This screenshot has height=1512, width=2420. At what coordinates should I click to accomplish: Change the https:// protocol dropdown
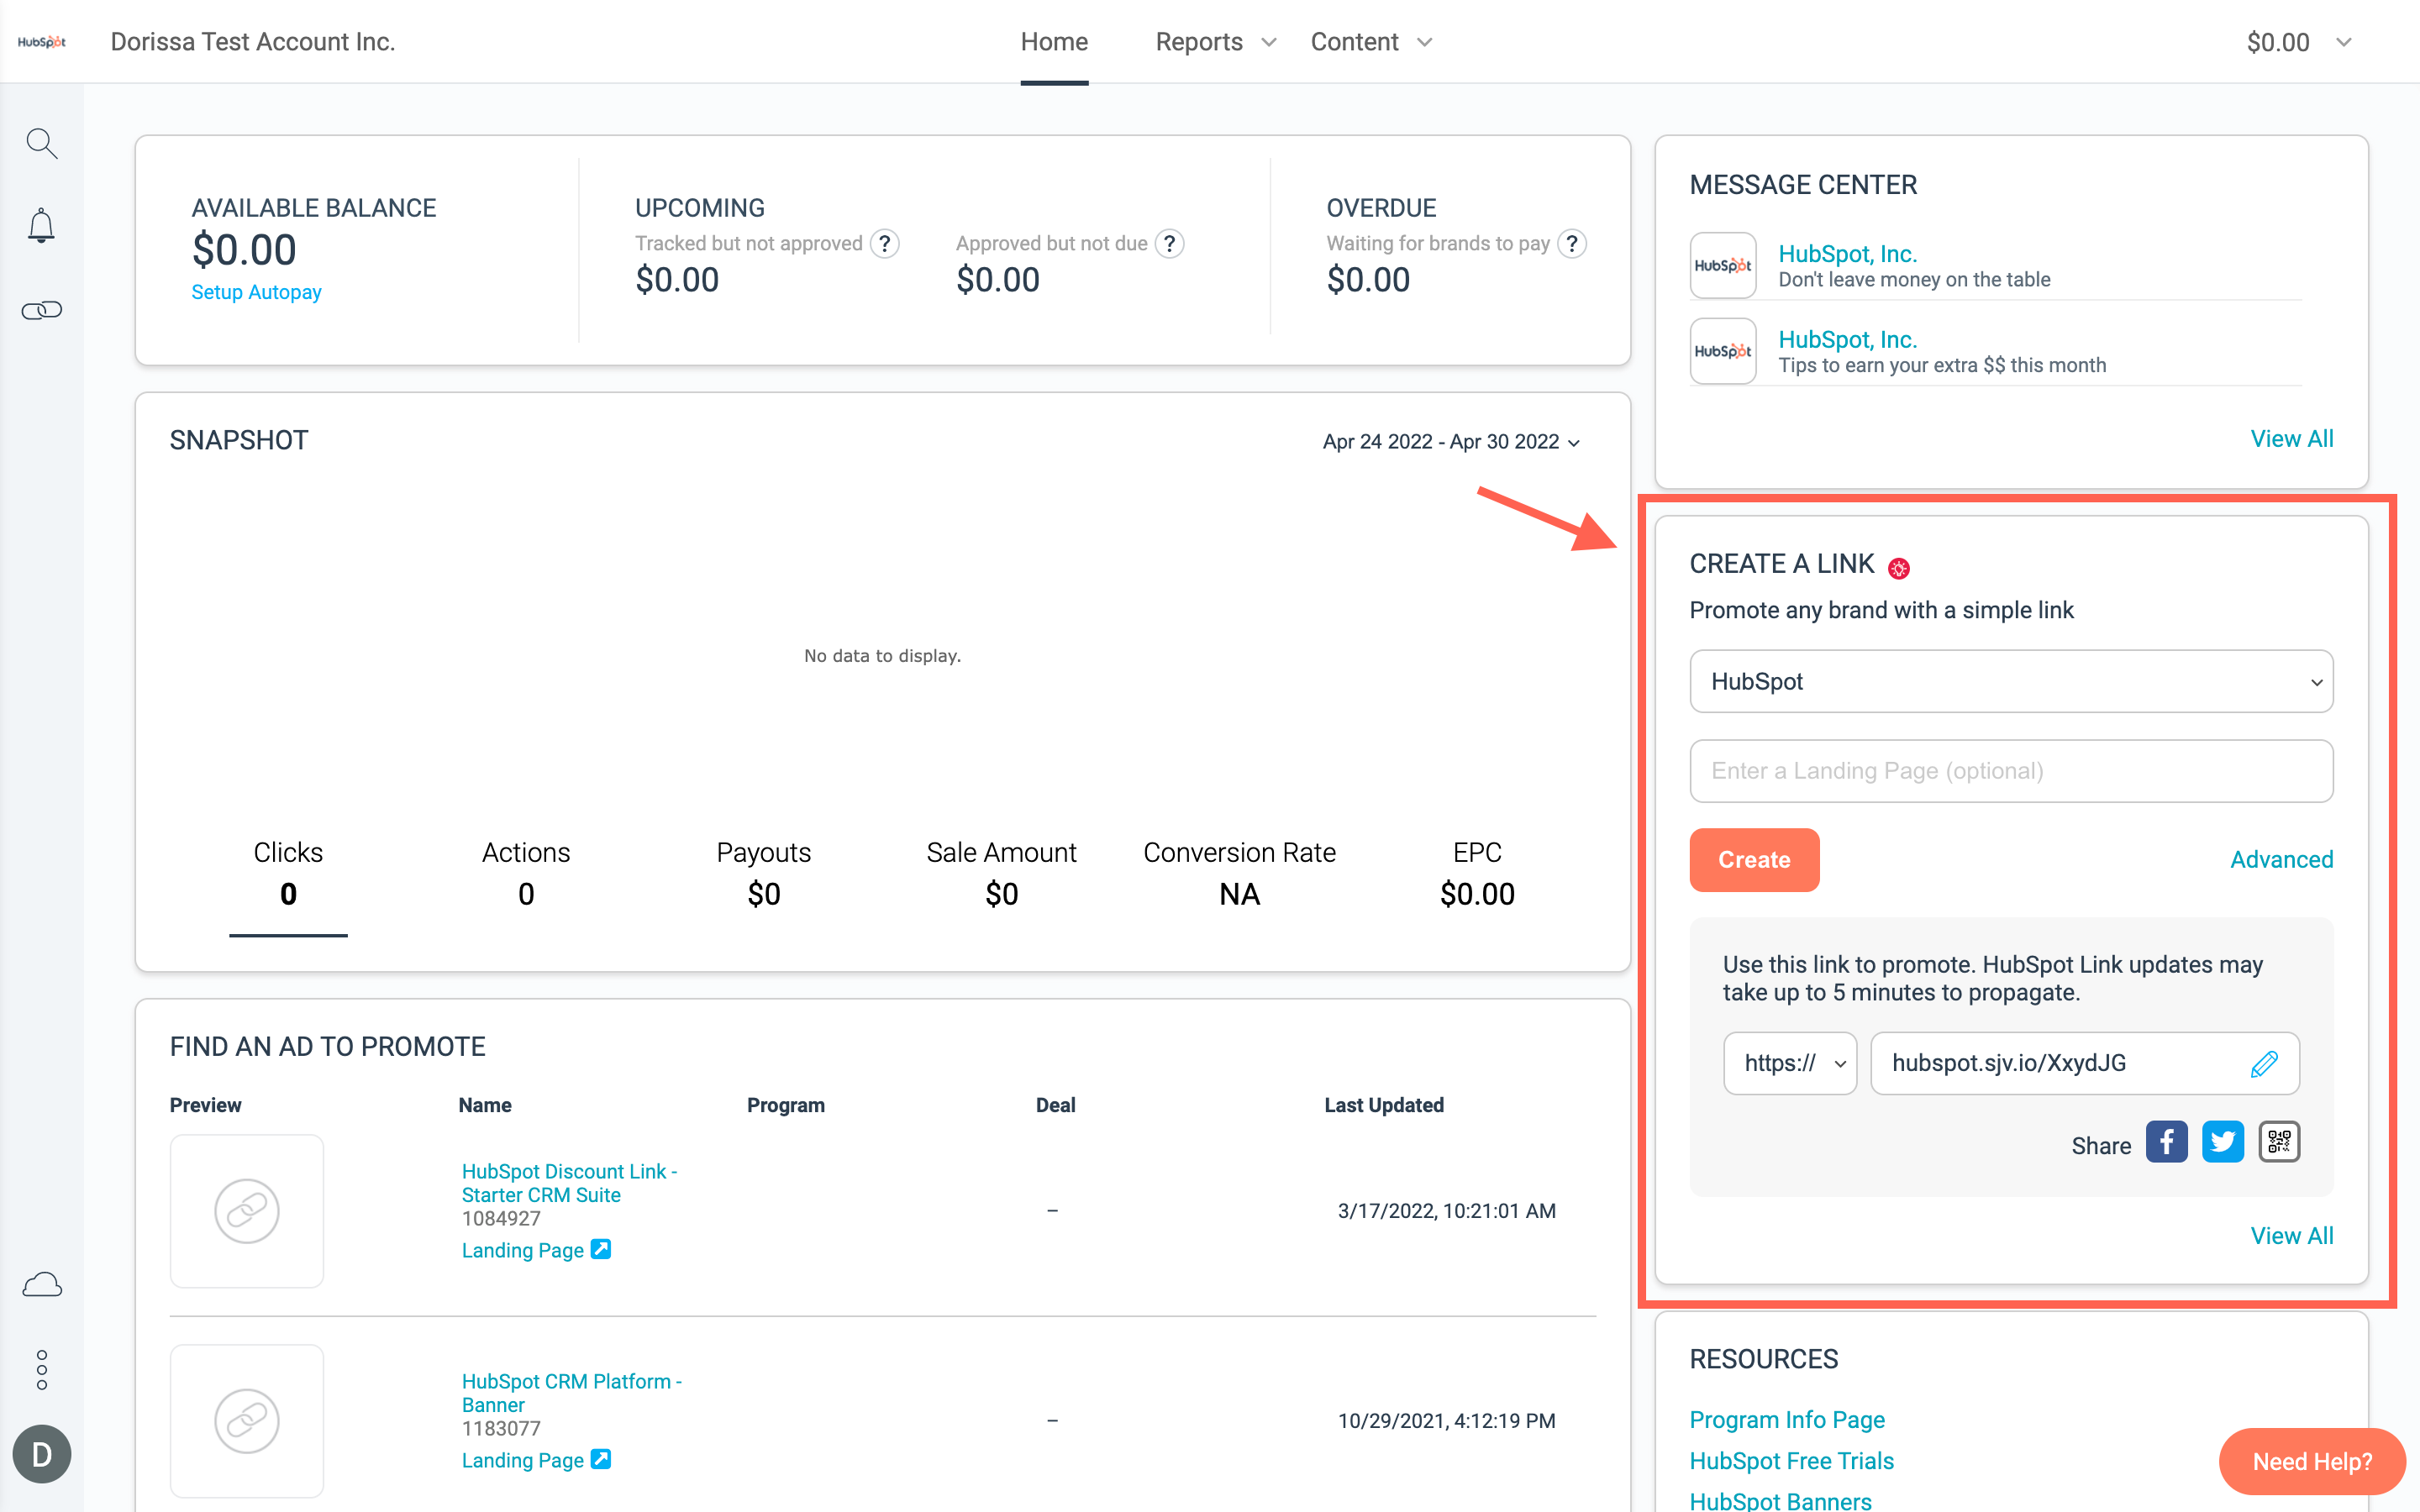click(1790, 1064)
